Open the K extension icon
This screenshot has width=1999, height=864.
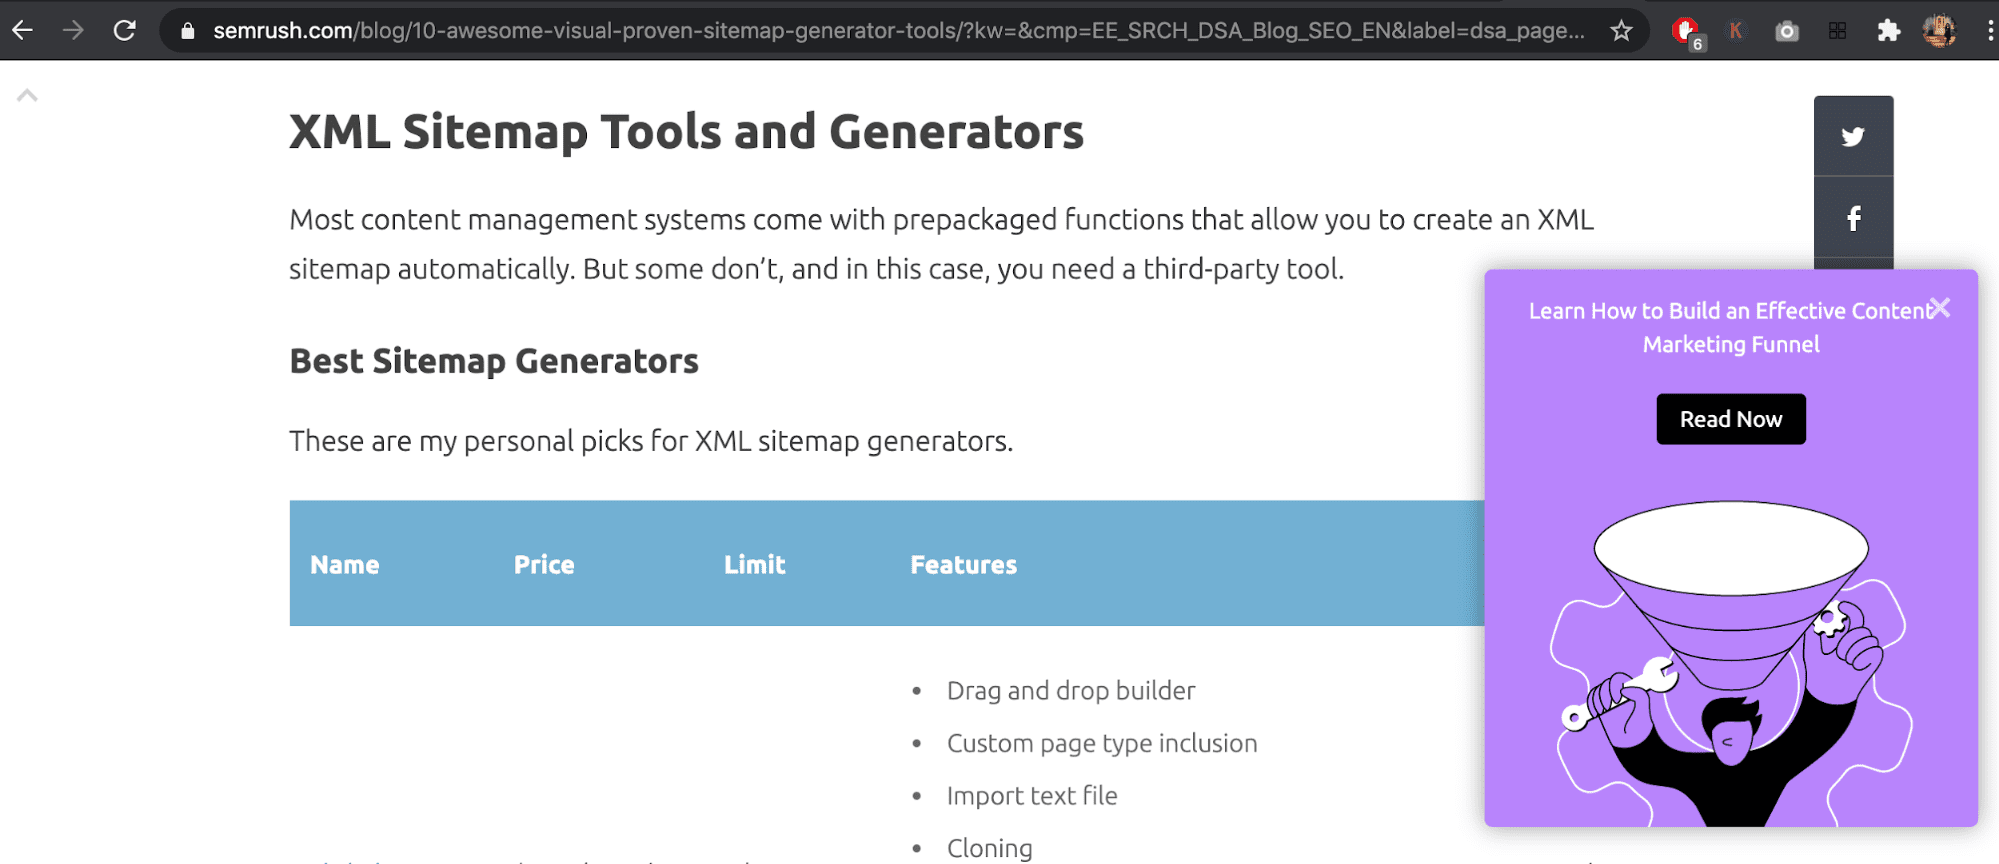point(1736,31)
